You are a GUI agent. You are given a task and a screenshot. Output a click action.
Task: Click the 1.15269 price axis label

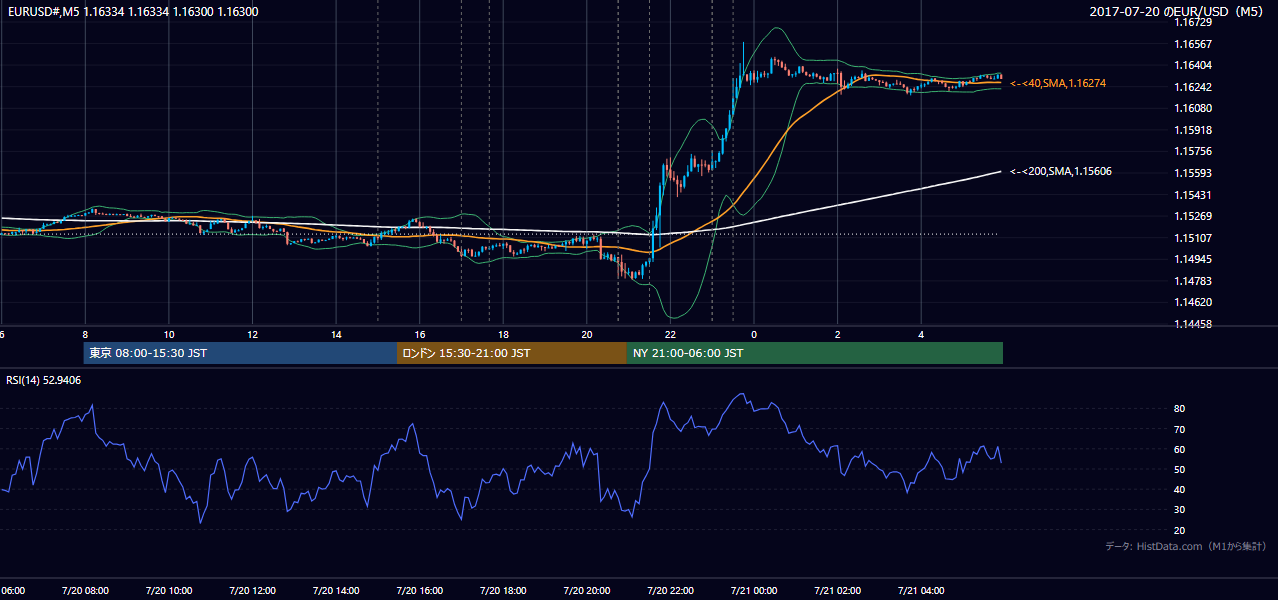tap(1195, 216)
